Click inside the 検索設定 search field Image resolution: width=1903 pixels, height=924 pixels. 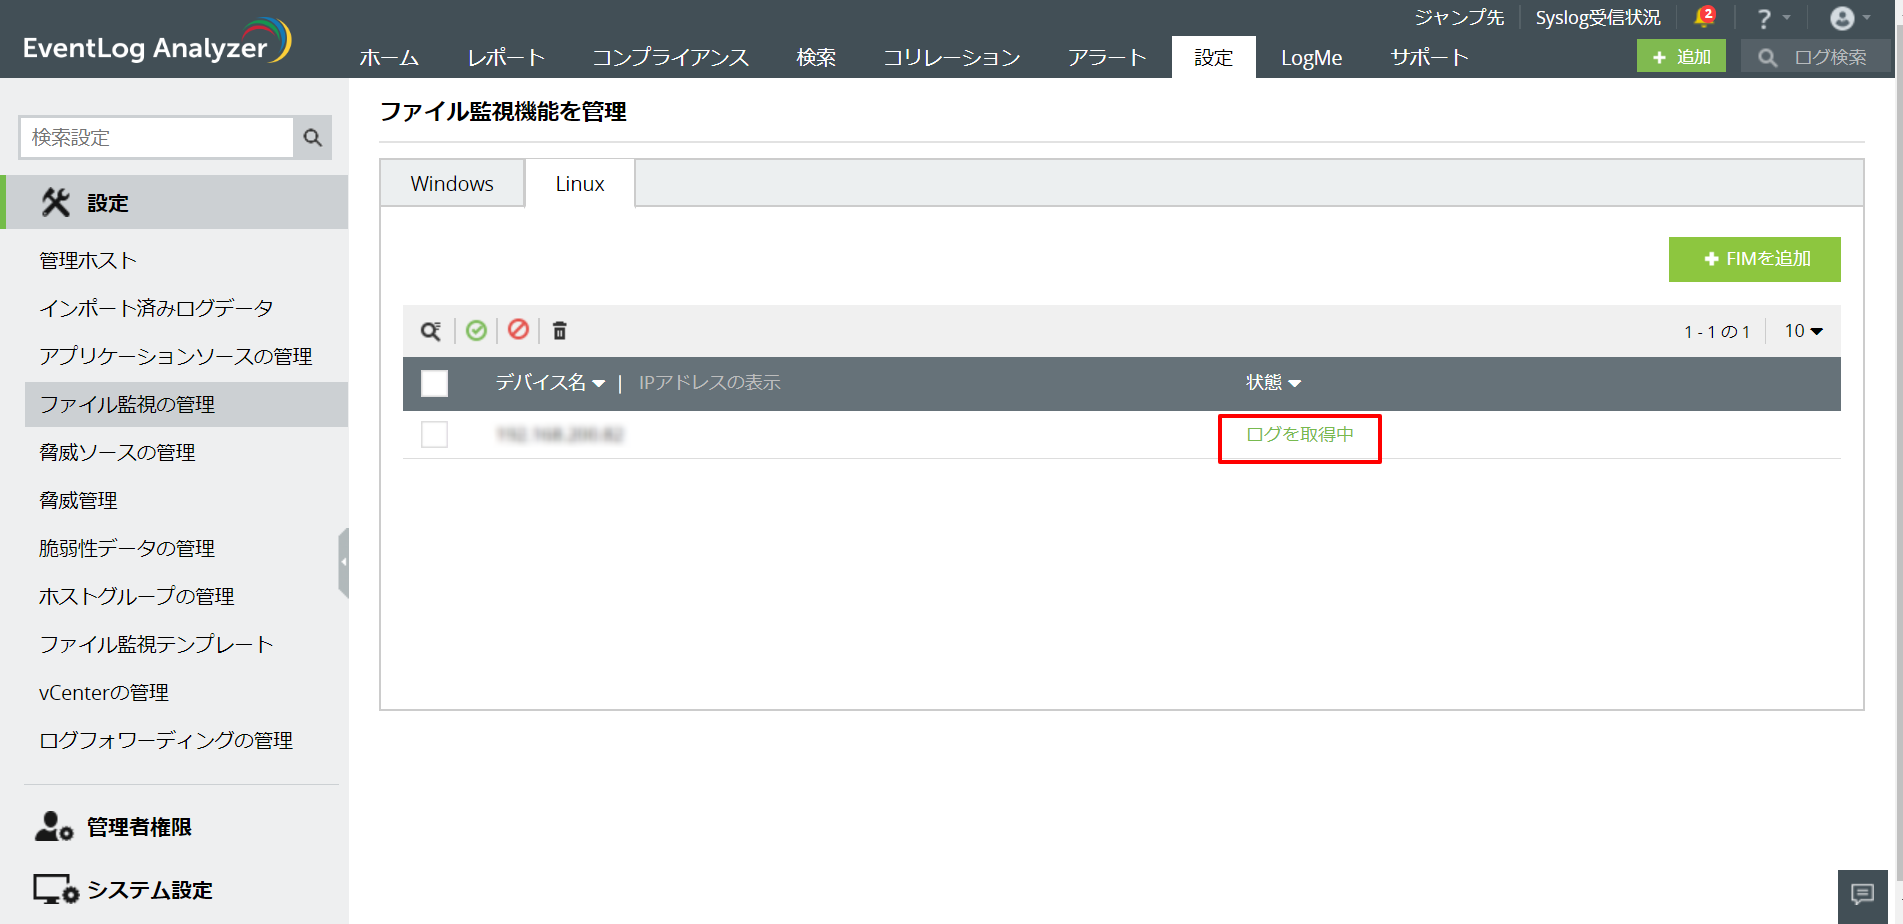tap(155, 137)
